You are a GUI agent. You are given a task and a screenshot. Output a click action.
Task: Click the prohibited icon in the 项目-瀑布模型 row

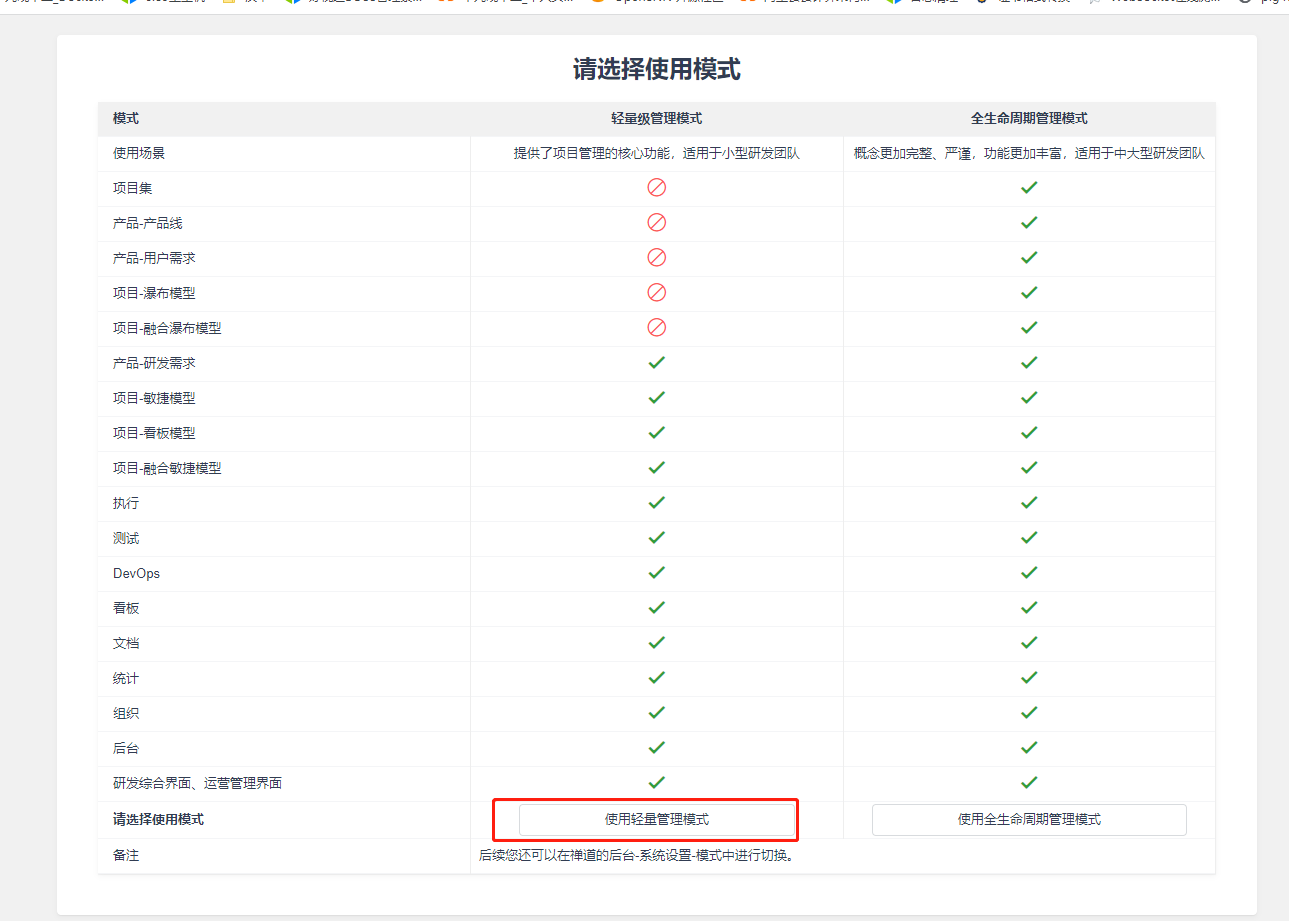tap(657, 292)
